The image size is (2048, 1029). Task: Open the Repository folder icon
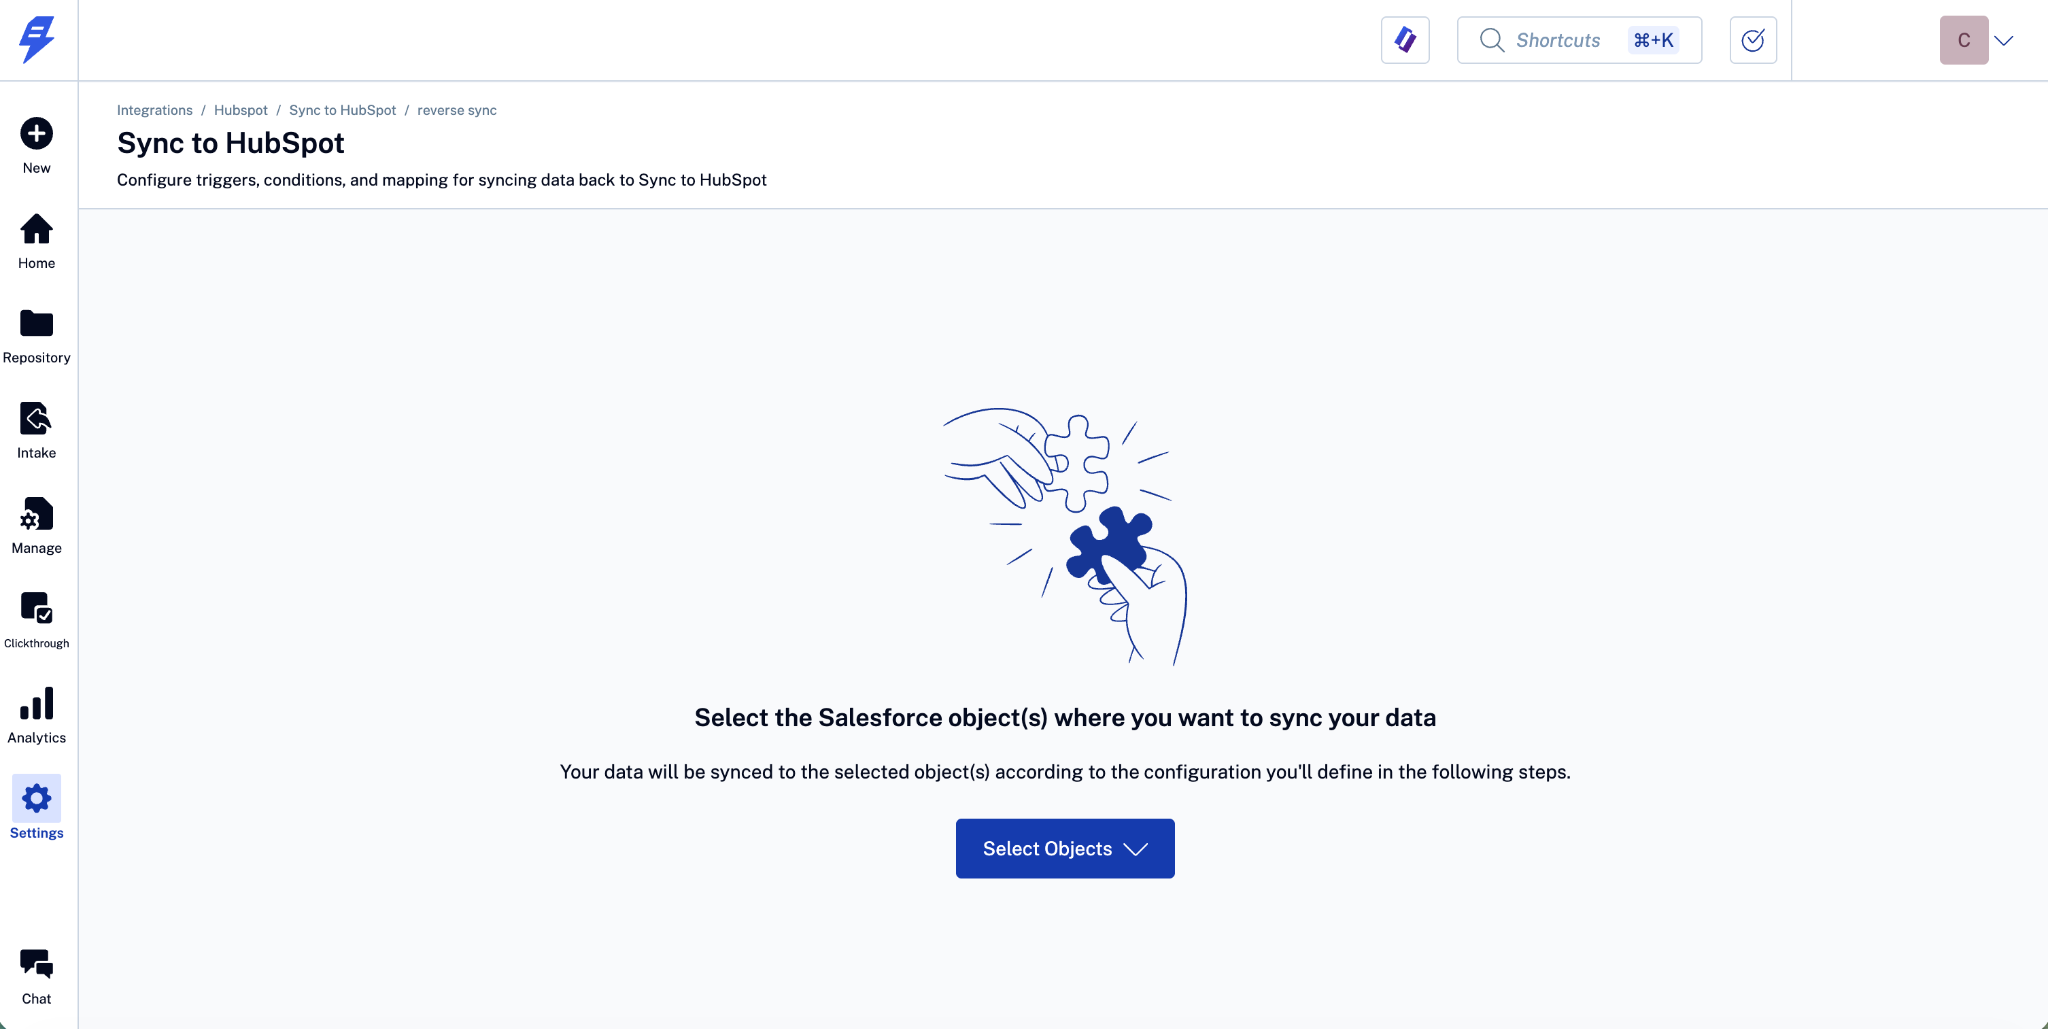(x=37, y=324)
